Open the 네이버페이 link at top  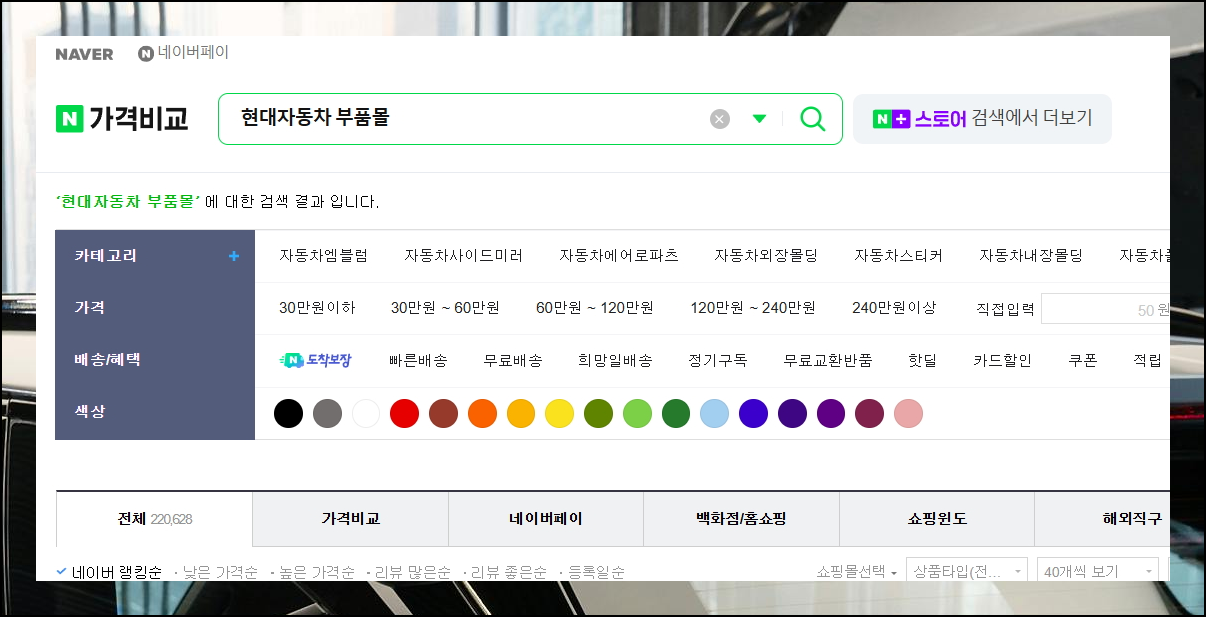point(184,53)
